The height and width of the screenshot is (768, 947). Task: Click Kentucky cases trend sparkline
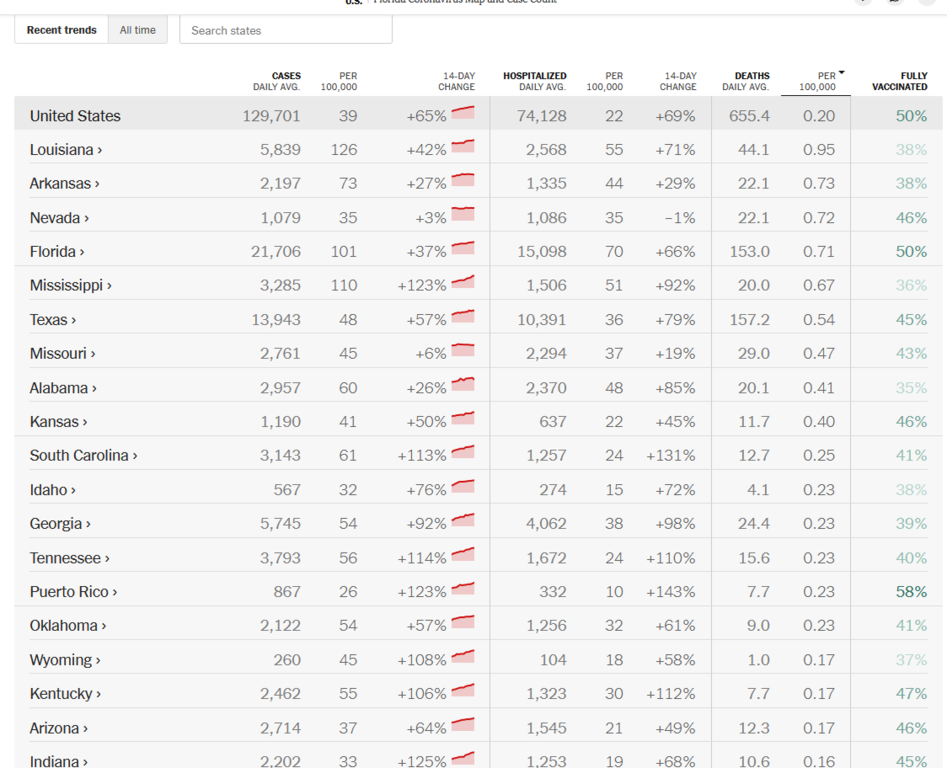(x=462, y=692)
